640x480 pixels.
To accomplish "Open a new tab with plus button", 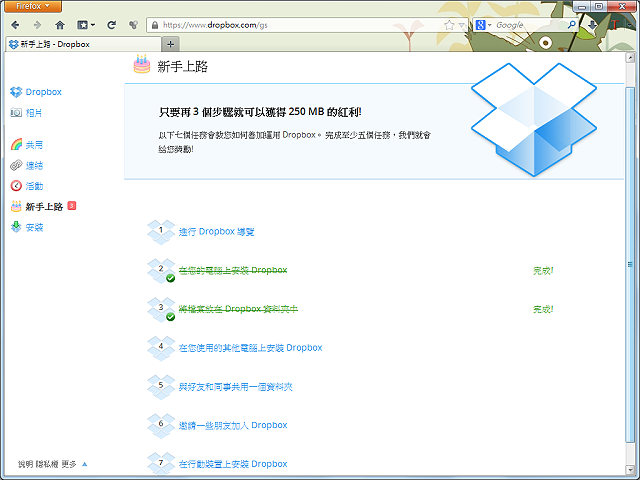I will [171, 44].
